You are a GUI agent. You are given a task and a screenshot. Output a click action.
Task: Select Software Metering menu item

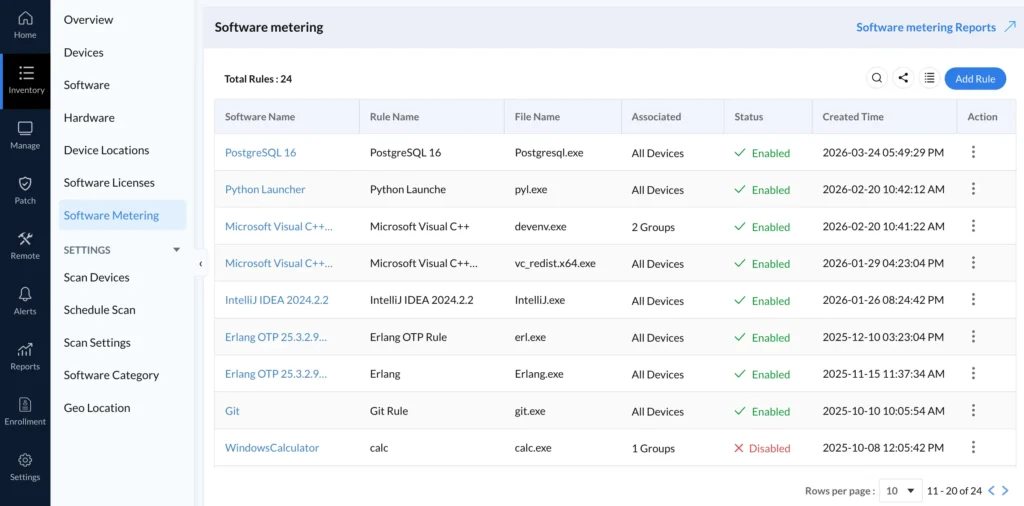(x=122, y=215)
